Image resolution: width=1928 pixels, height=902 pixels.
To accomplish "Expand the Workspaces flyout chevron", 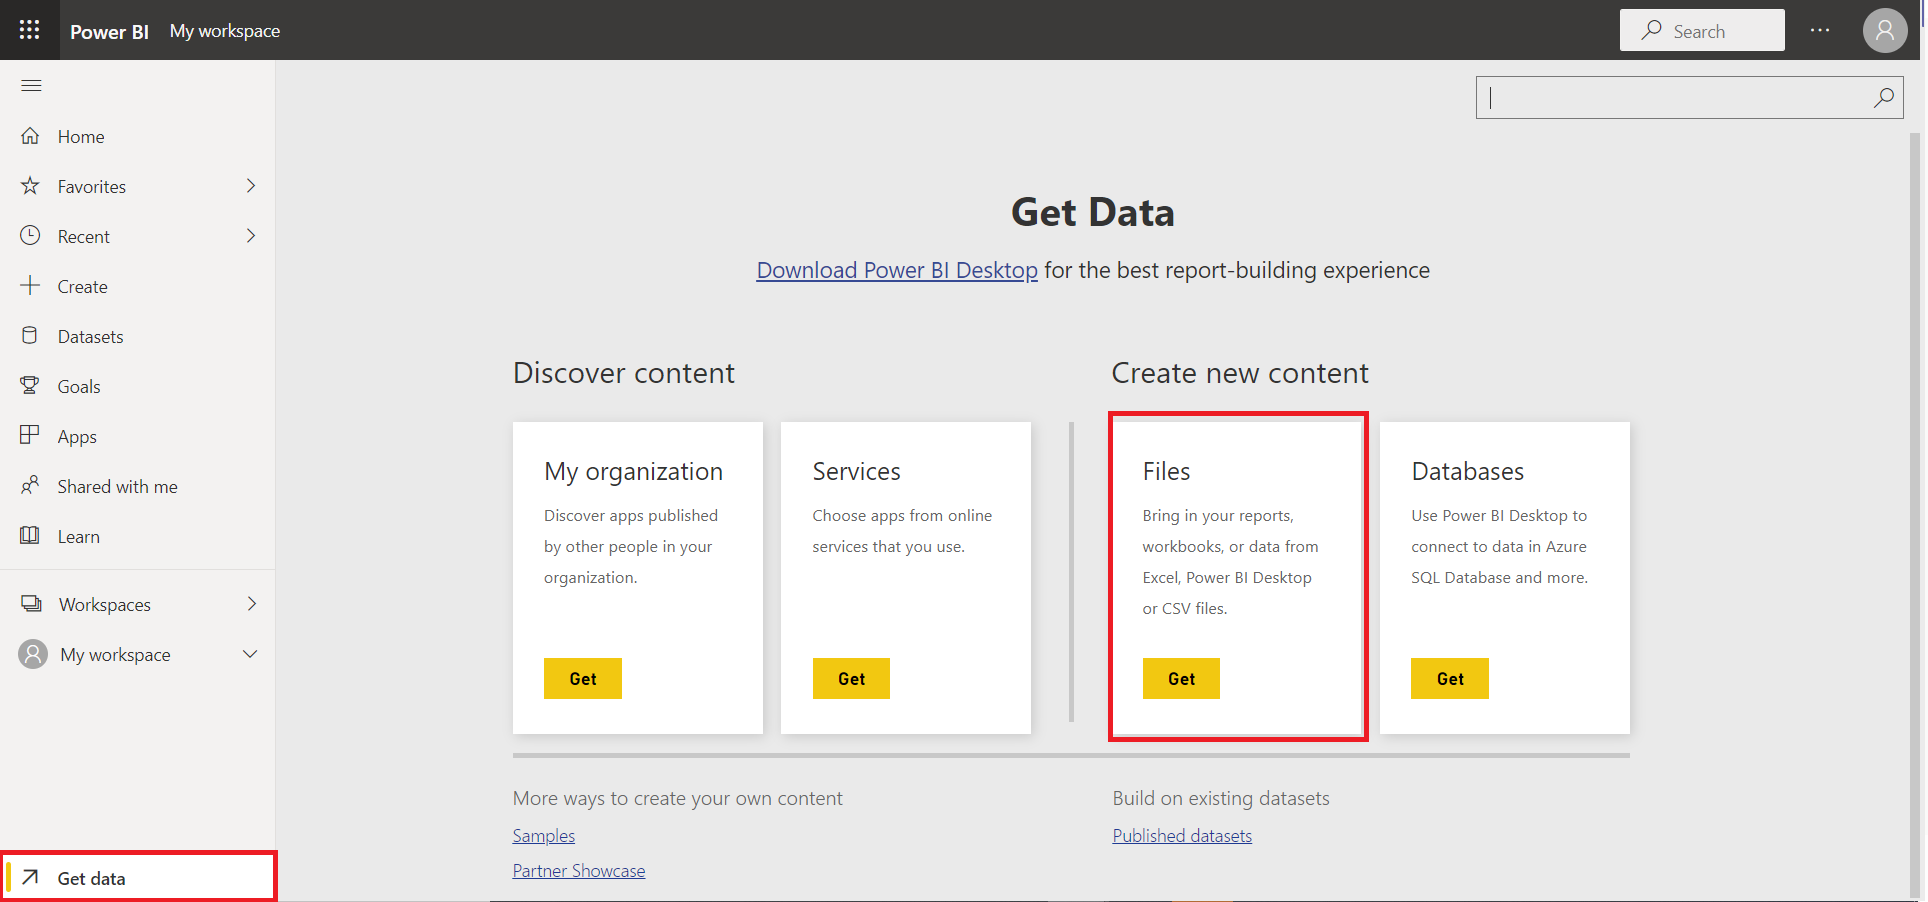I will (251, 604).
